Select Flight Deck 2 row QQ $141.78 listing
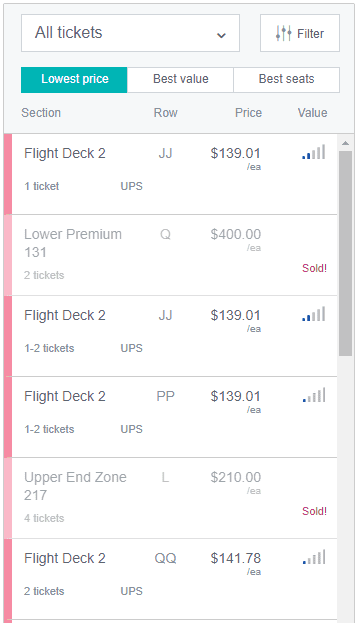 pos(170,579)
